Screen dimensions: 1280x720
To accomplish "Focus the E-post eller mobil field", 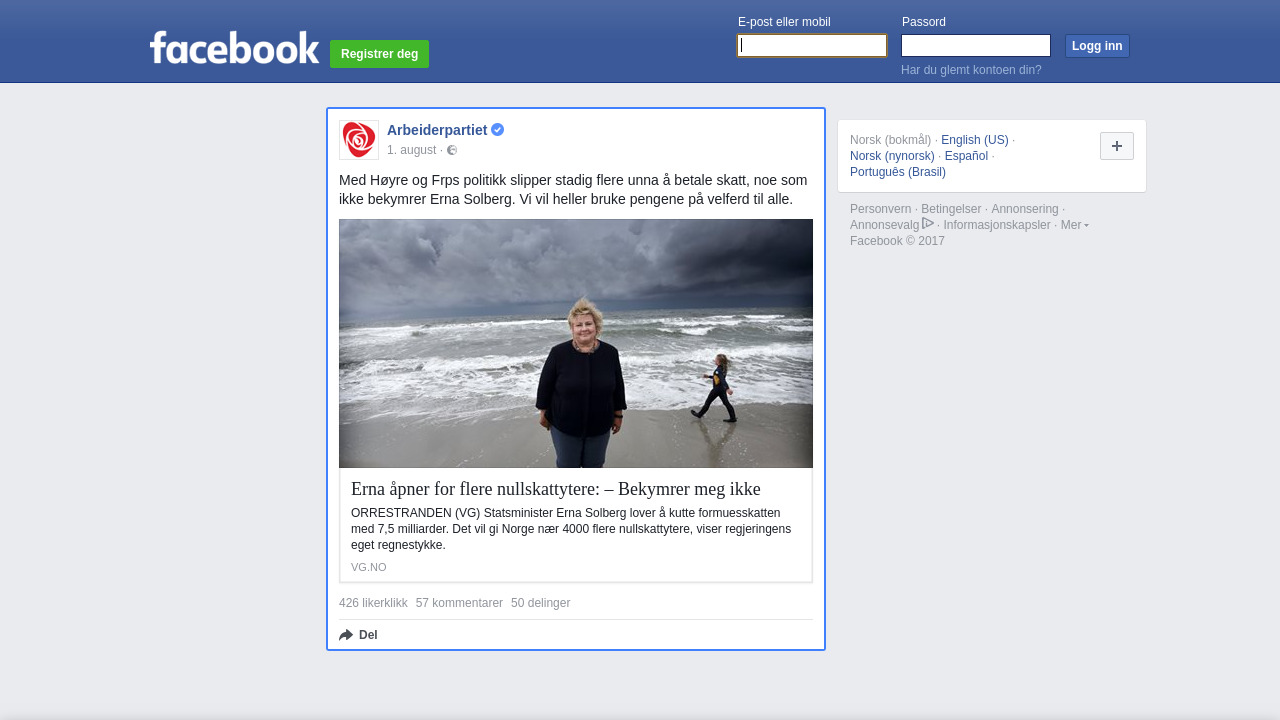I will pyautogui.click(x=811, y=46).
